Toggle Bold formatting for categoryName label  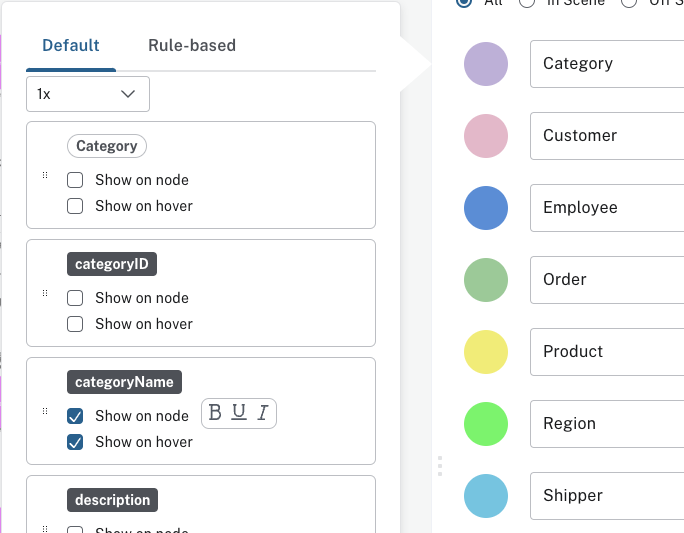215,413
